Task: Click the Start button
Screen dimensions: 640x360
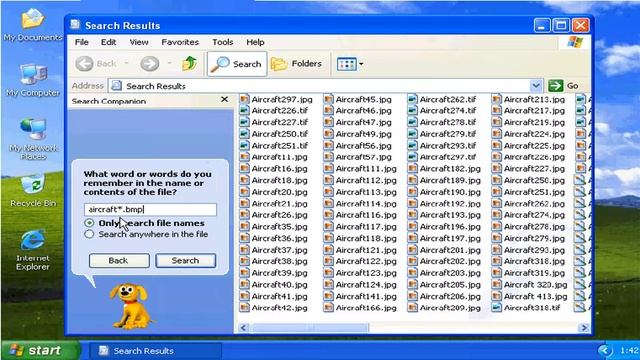Action: (40, 350)
